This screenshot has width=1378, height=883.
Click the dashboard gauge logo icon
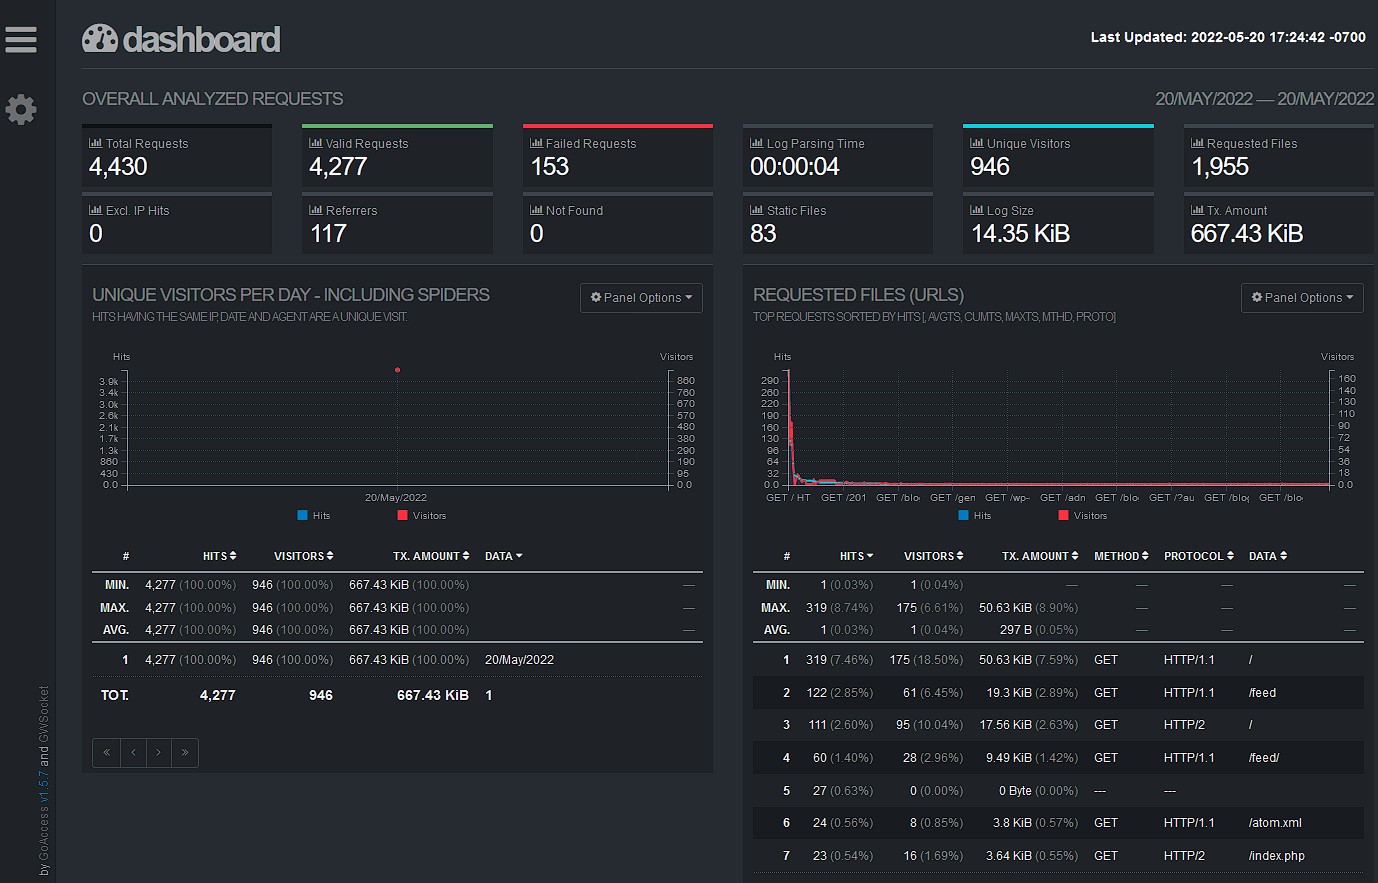coord(100,39)
